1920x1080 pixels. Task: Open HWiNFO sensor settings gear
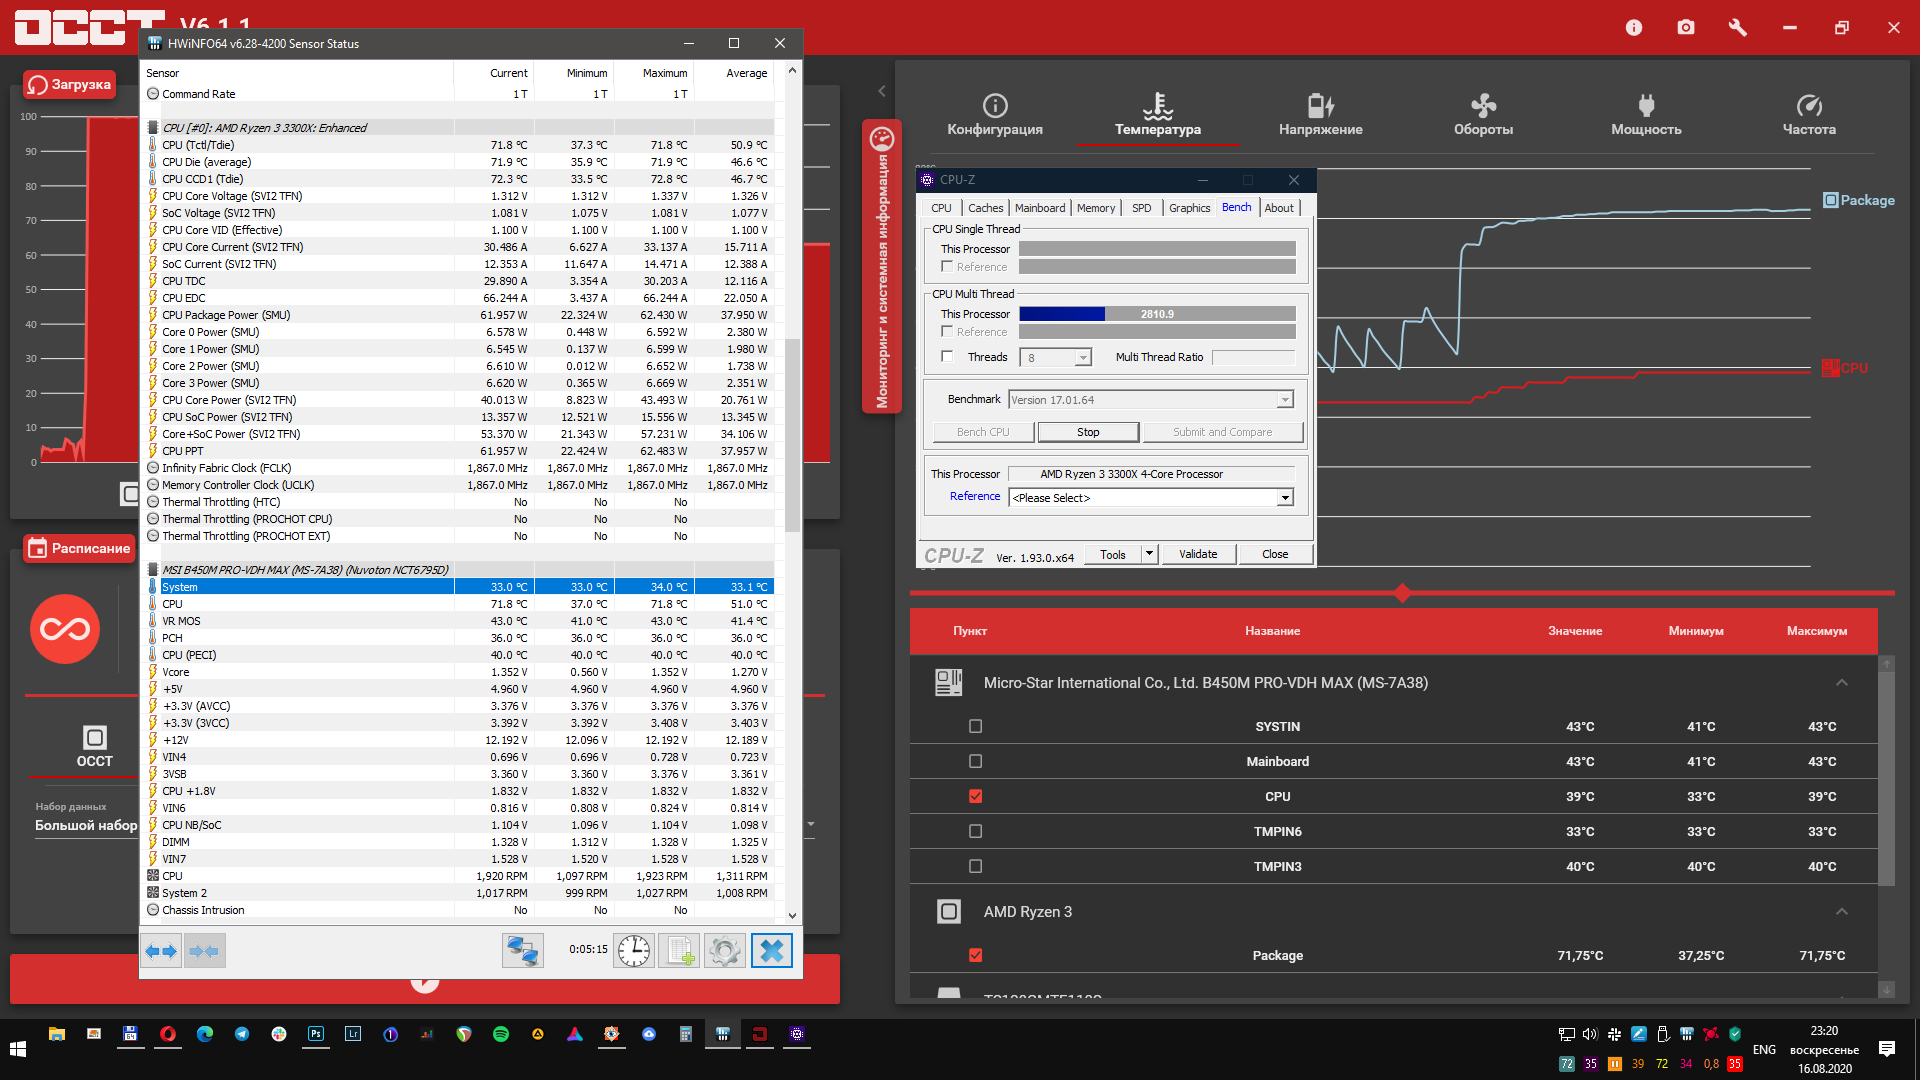coord(725,951)
